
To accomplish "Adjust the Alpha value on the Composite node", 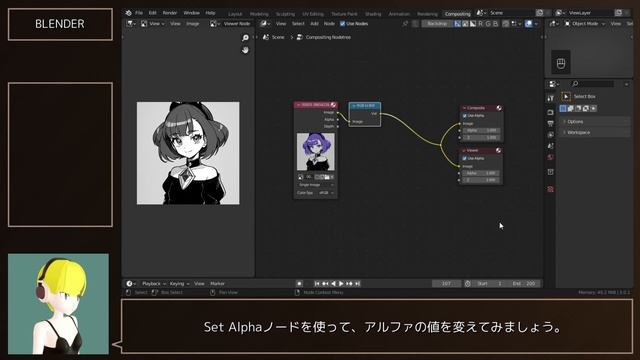I will tap(481, 131).
